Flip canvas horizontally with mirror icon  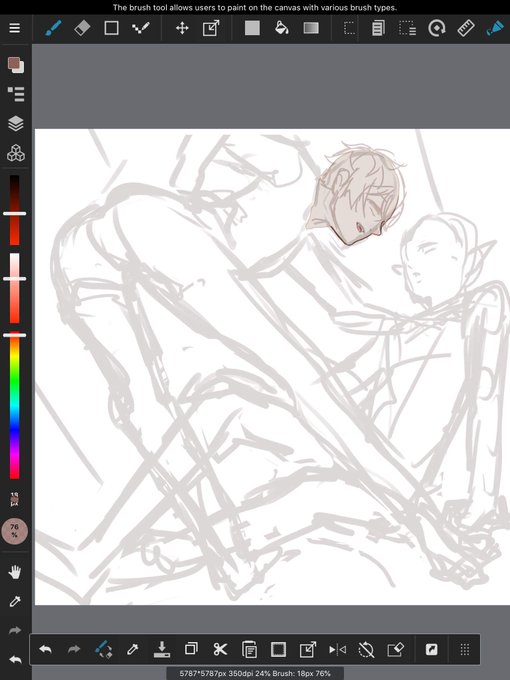coord(337,649)
